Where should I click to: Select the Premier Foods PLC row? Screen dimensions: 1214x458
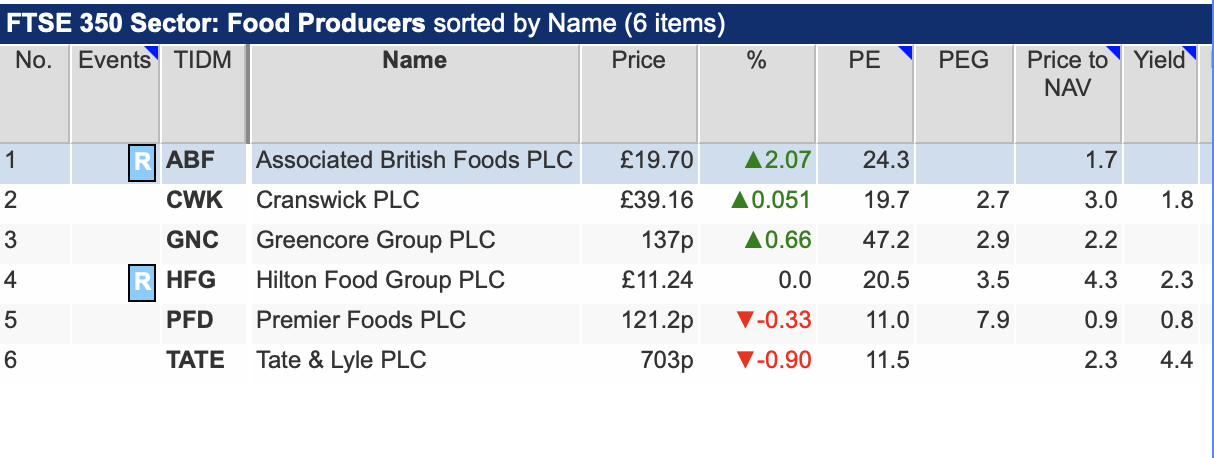click(599, 320)
